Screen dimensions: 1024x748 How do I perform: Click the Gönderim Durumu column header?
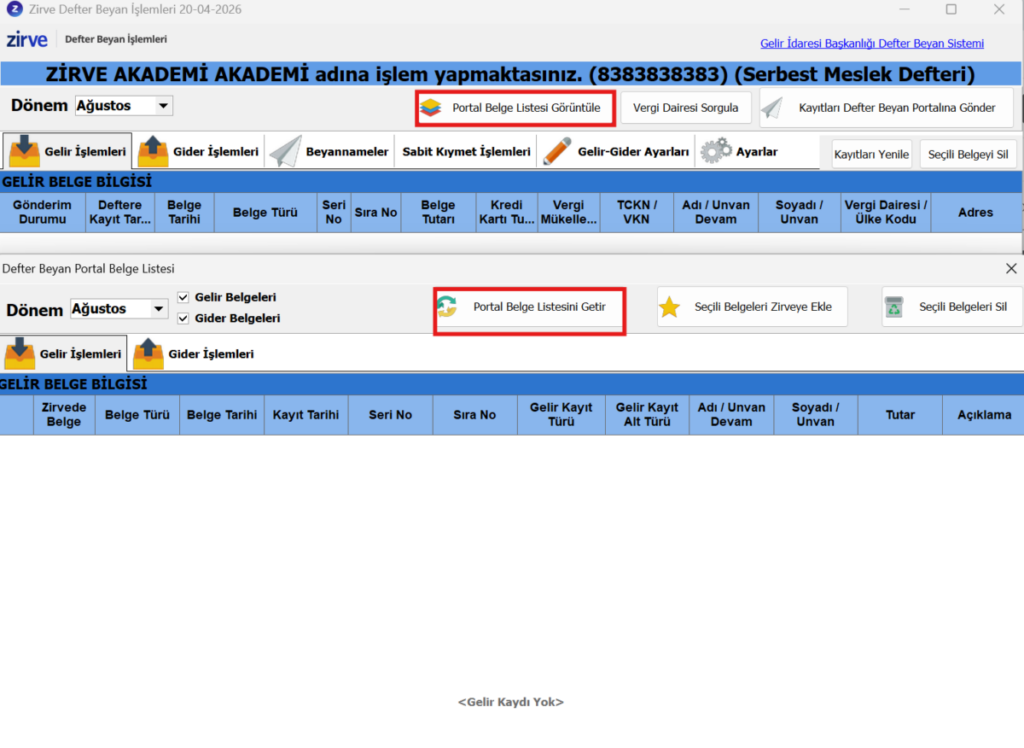coord(42,212)
